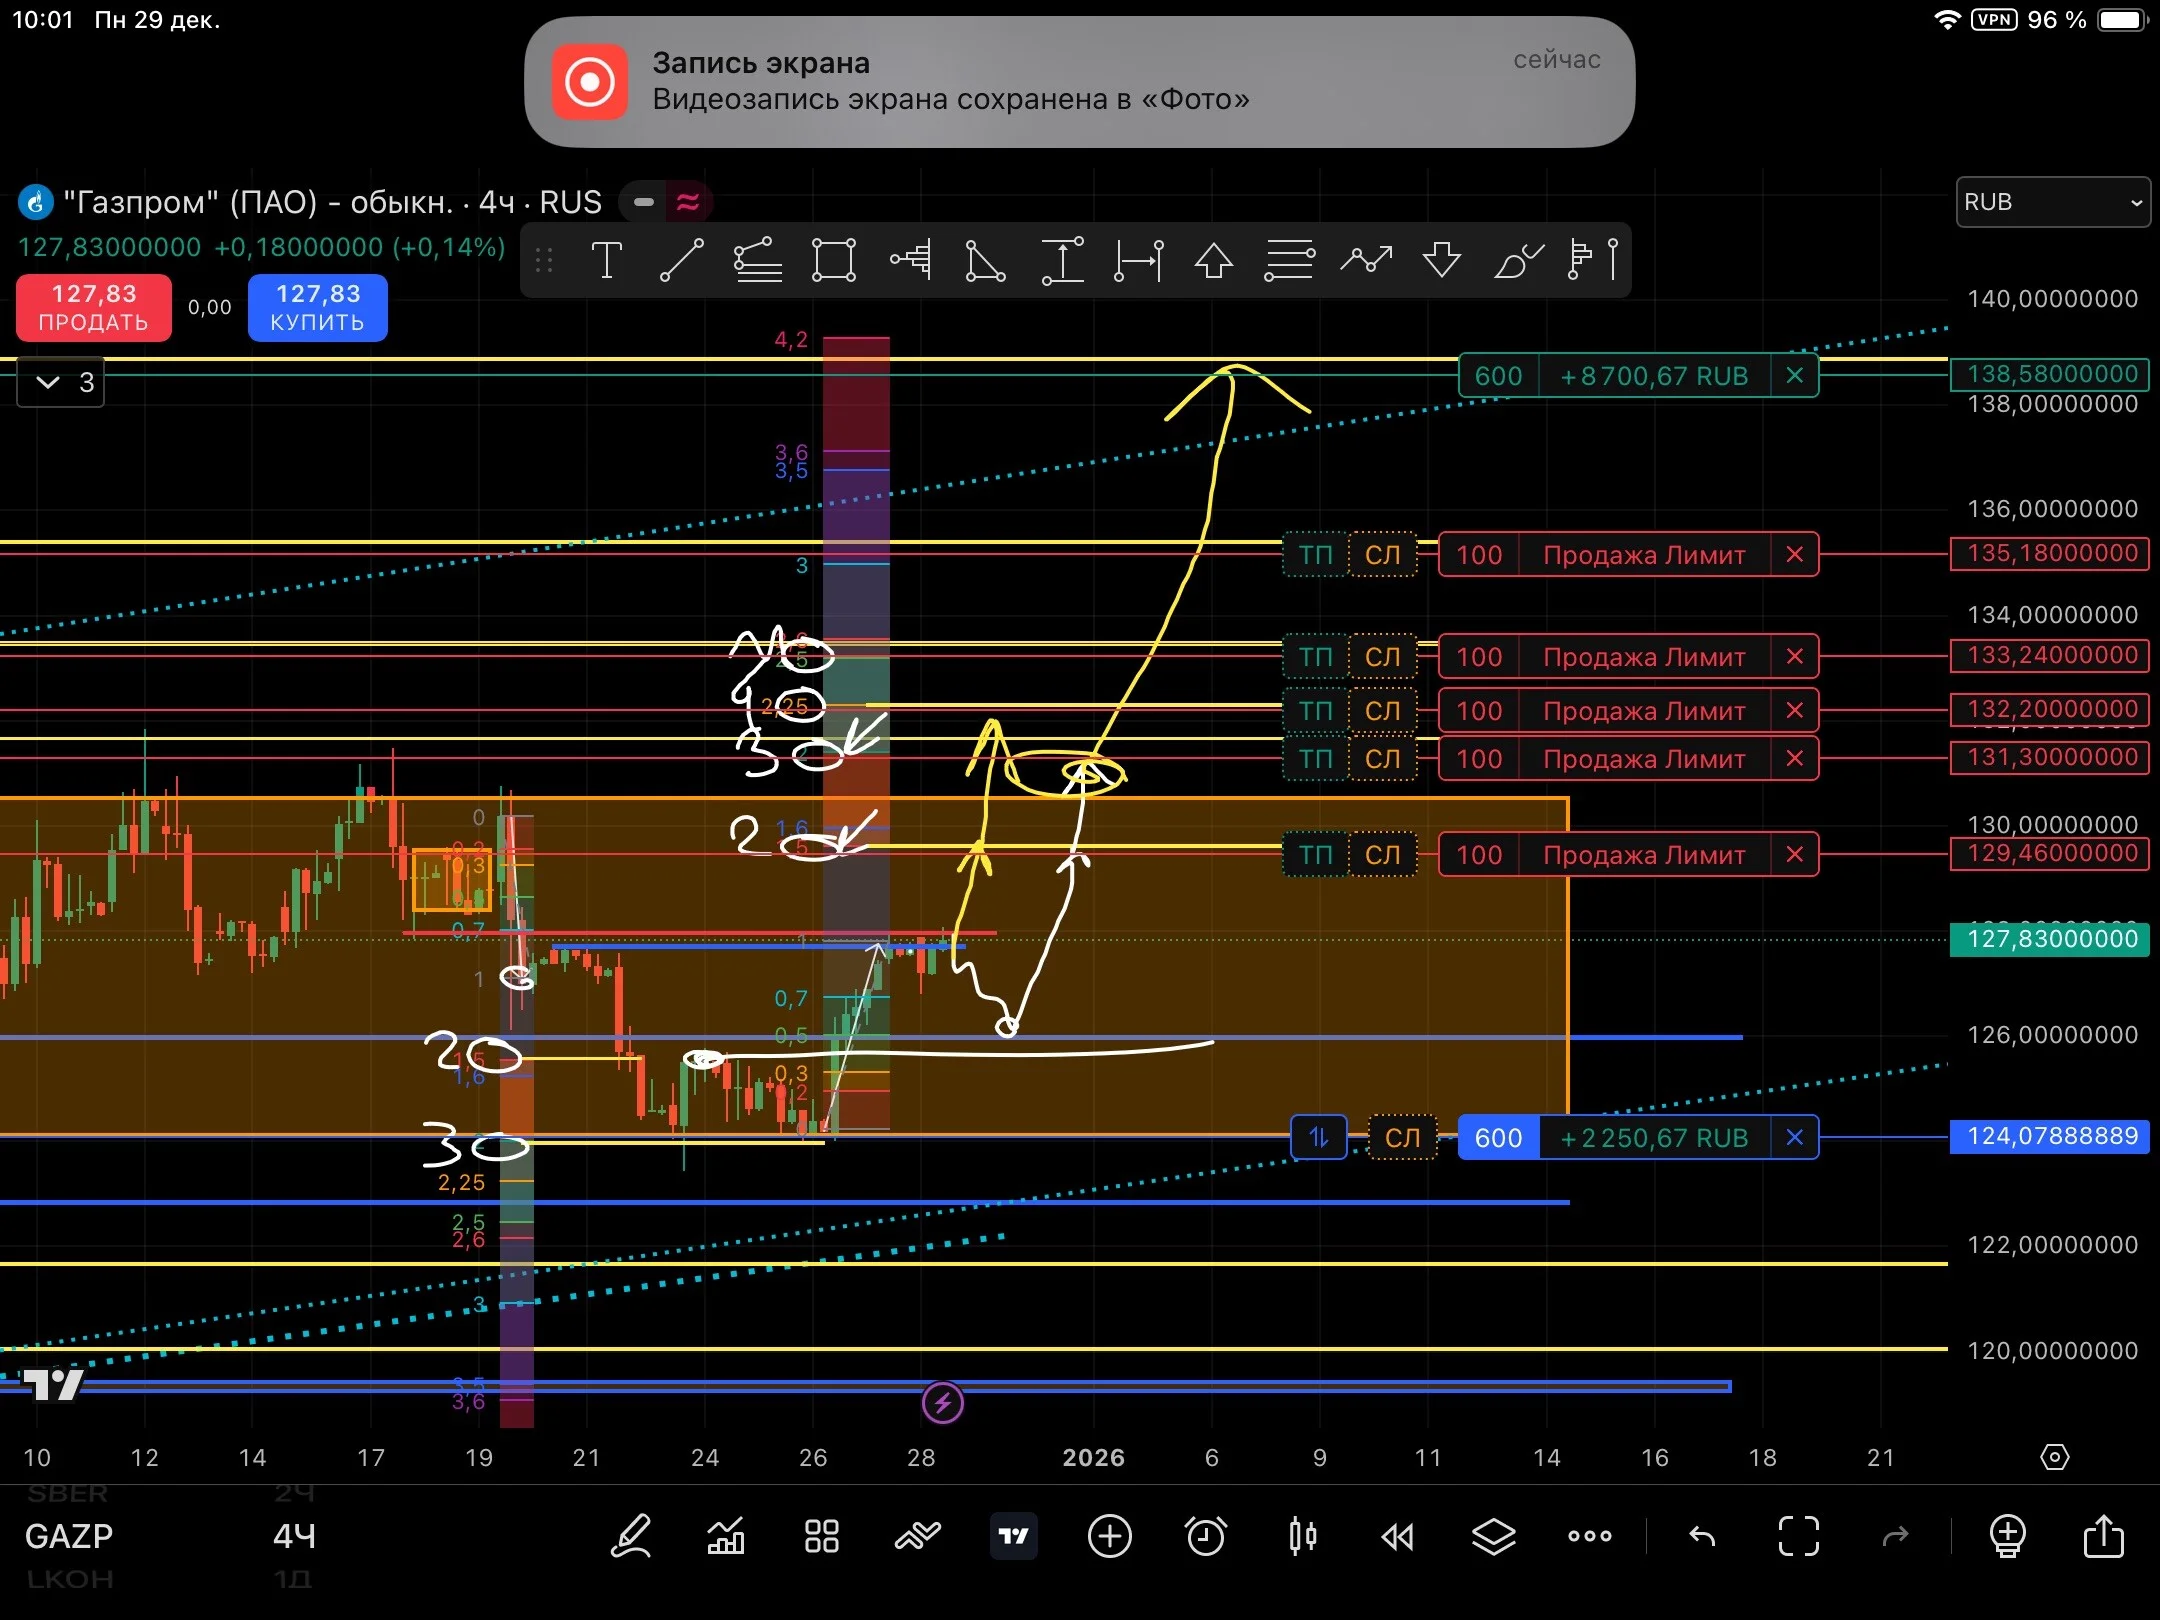The height and width of the screenshot is (1620, 2160).
Task: Open the Indicators chart icon
Action: point(726,1536)
